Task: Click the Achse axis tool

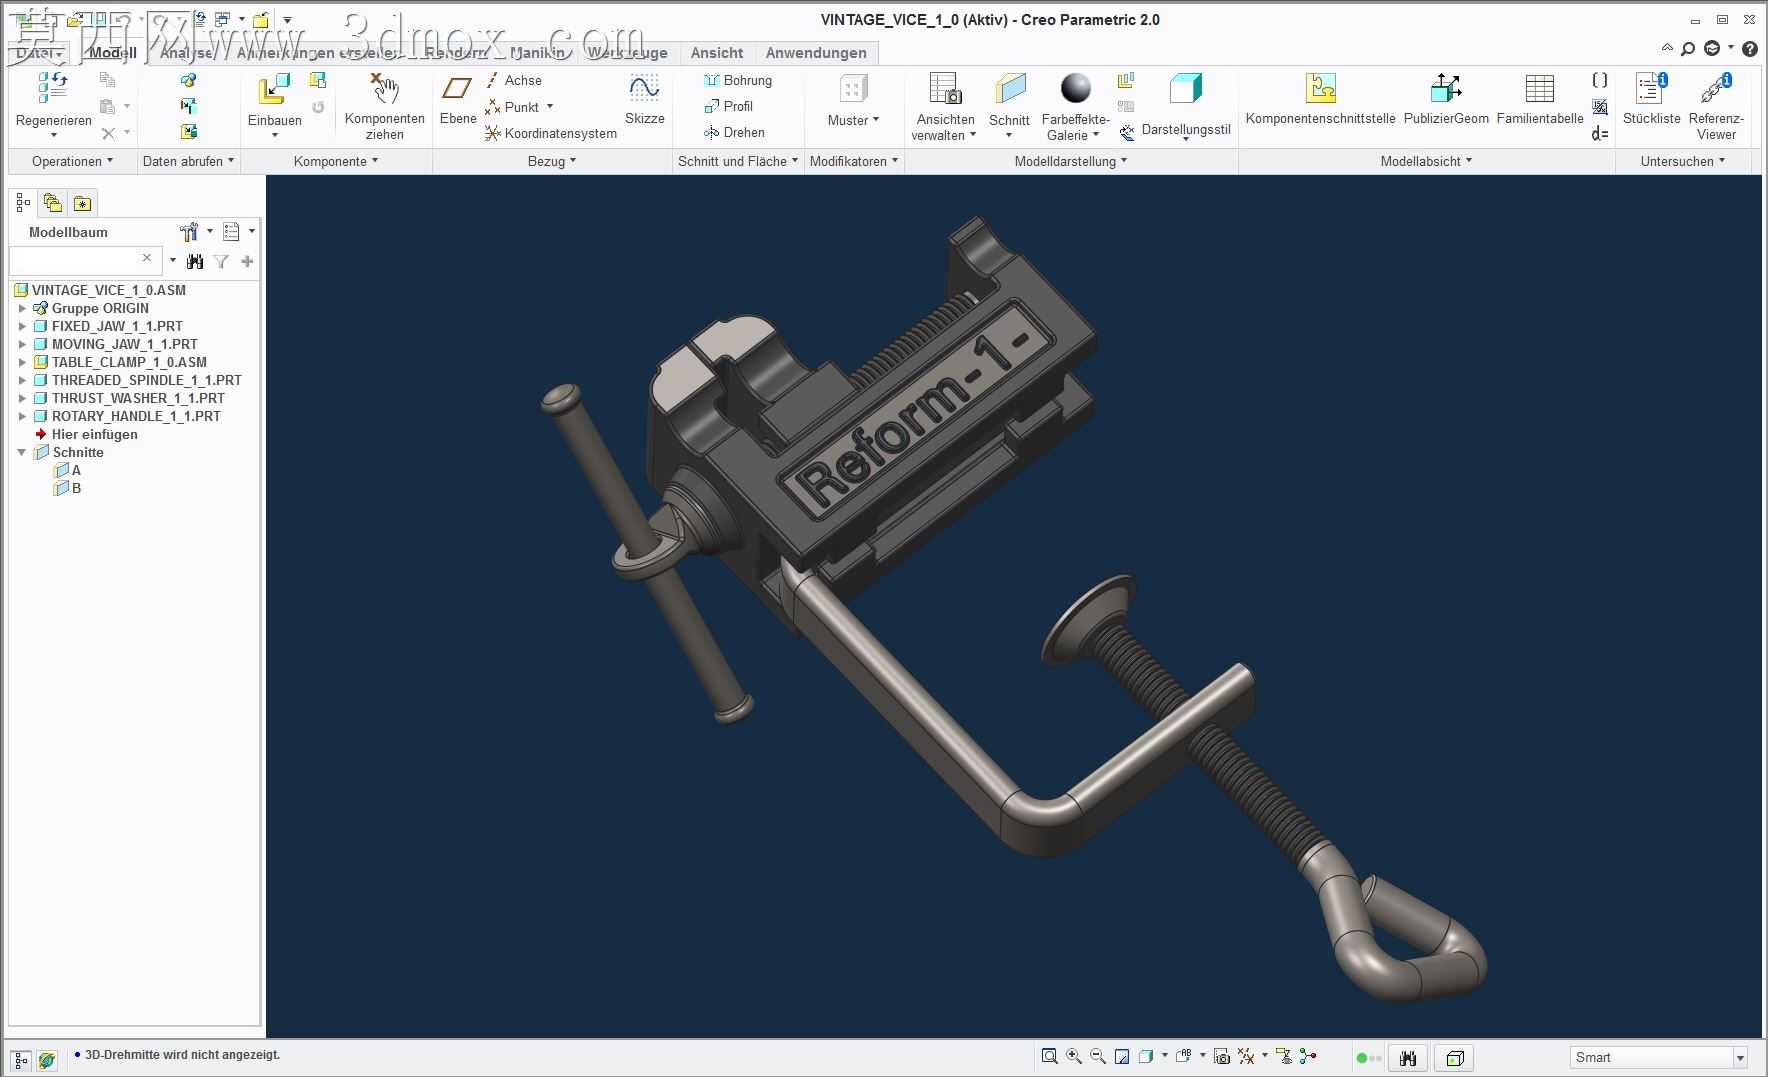Action: 514,80
